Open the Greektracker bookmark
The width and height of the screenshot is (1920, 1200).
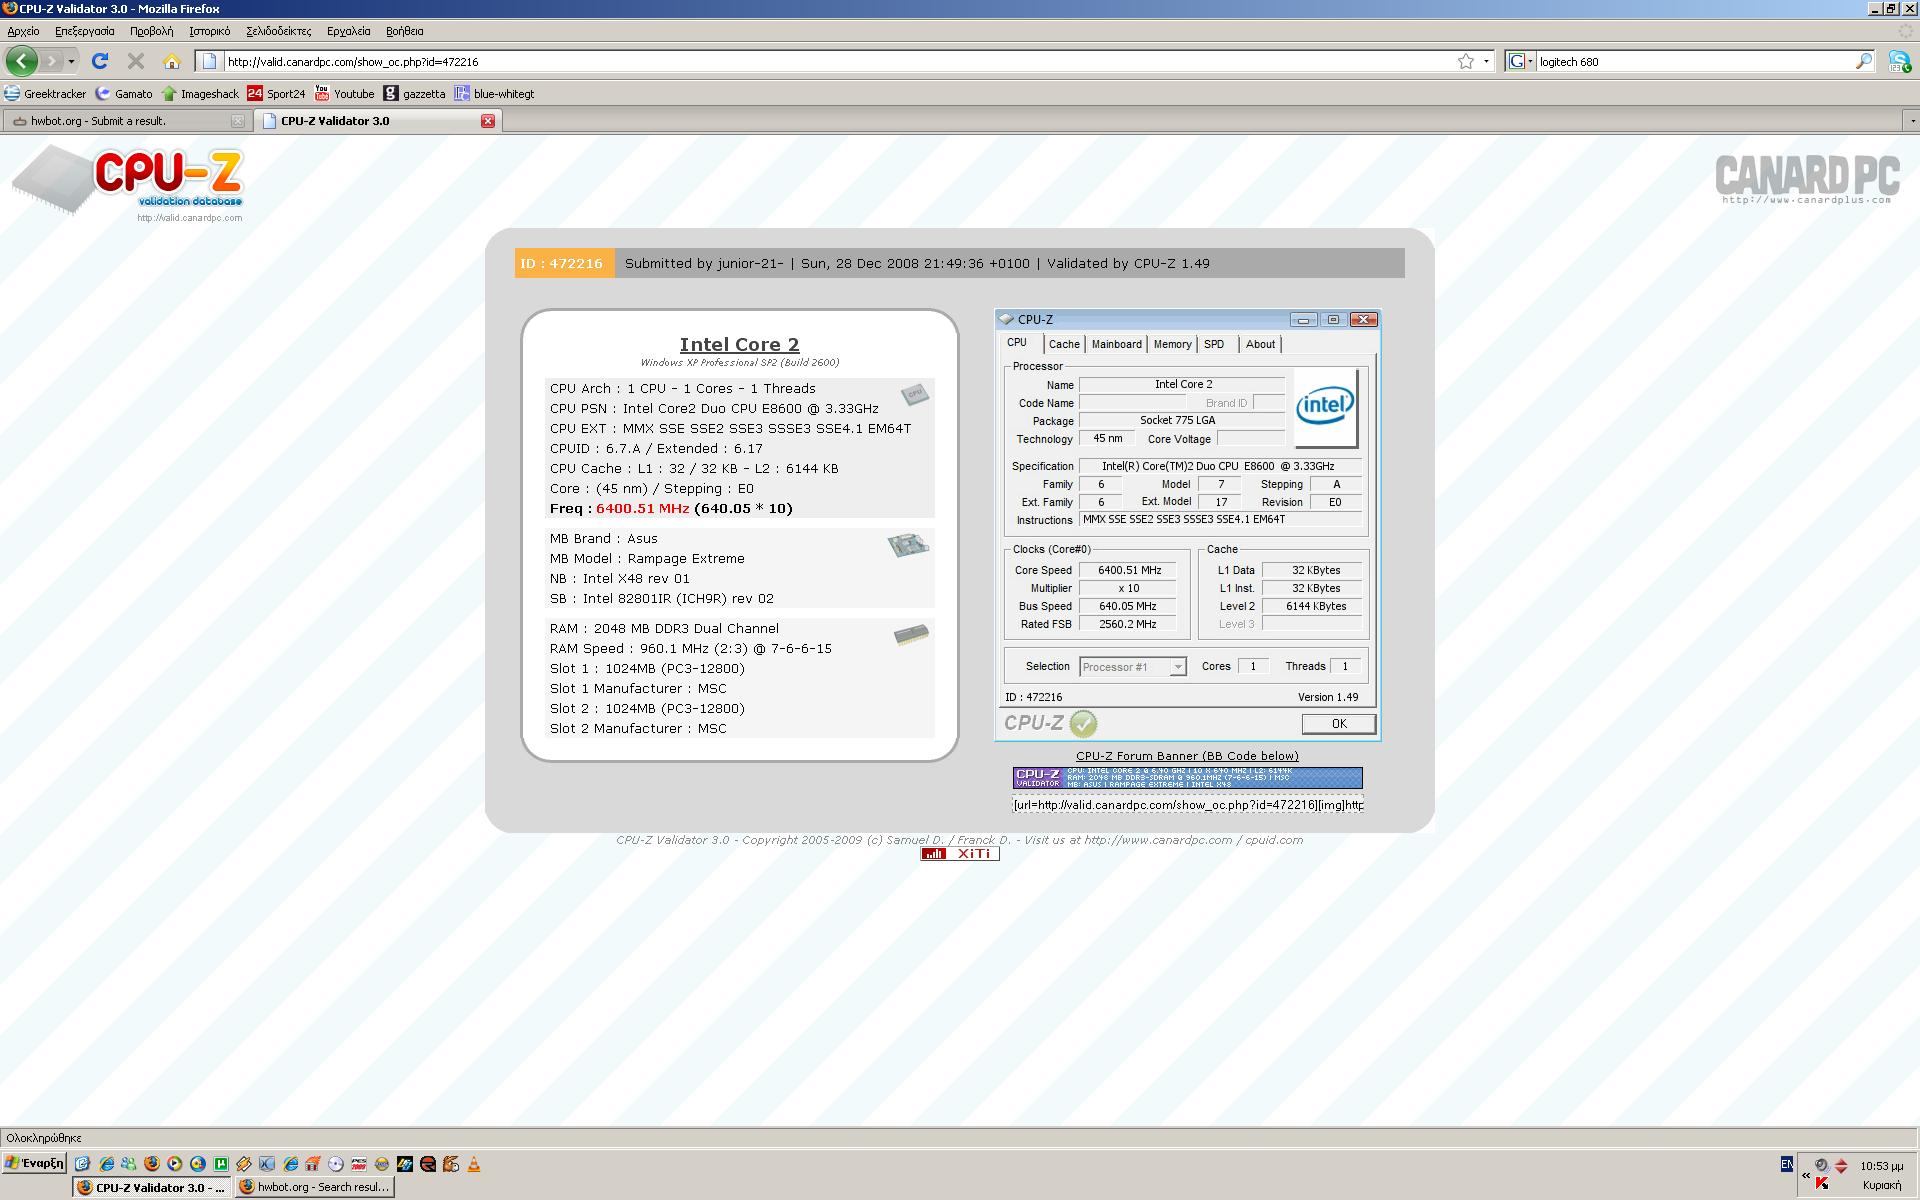pyautogui.click(x=45, y=93)
